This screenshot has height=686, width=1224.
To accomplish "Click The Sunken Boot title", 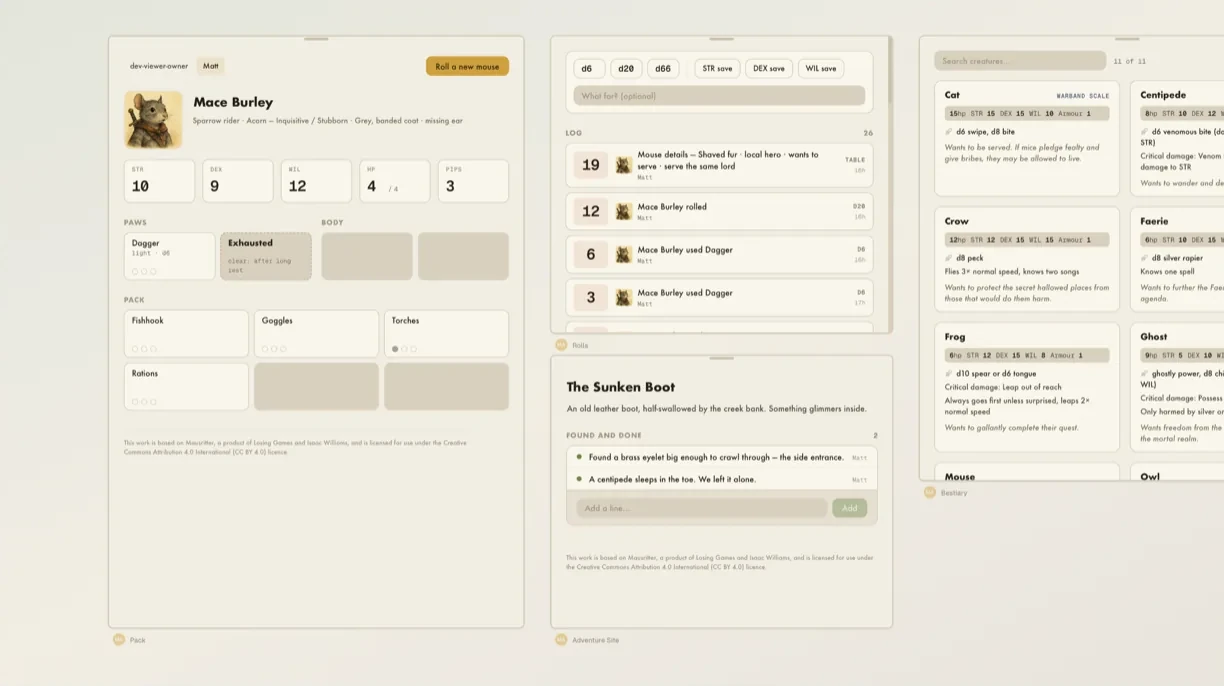I will pyautogui.click(x=620, y=387).
